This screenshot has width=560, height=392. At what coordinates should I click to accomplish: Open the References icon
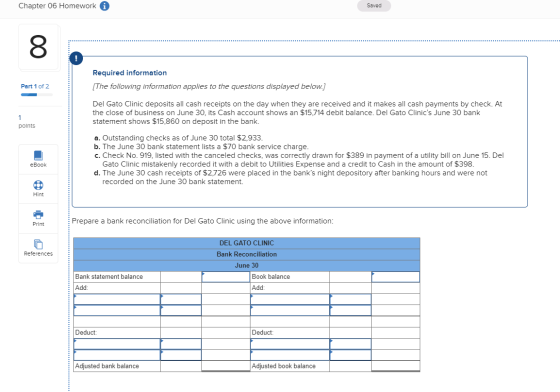pos(38,248)
